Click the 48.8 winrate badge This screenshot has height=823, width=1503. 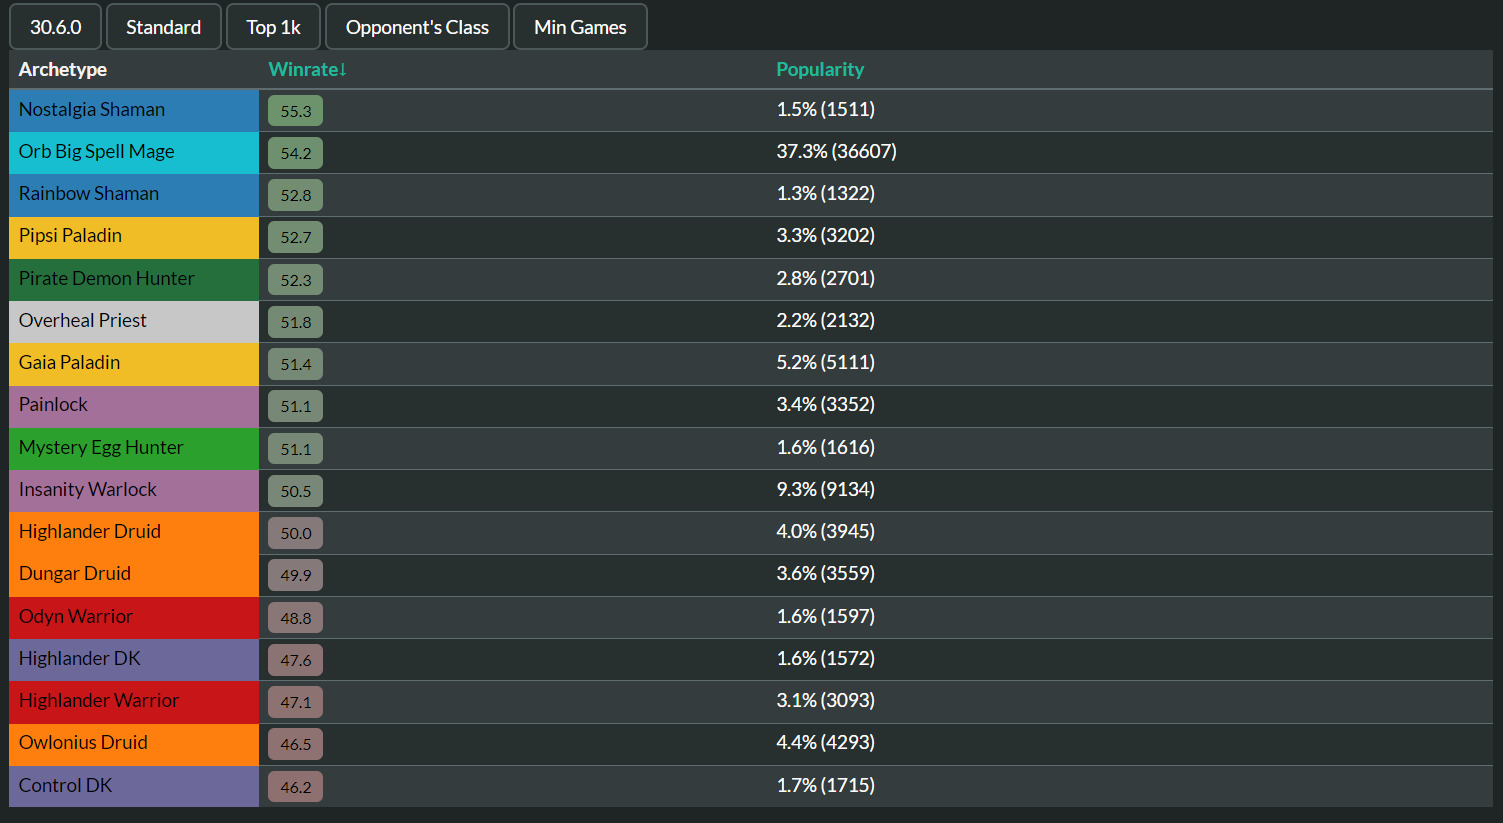295,618
